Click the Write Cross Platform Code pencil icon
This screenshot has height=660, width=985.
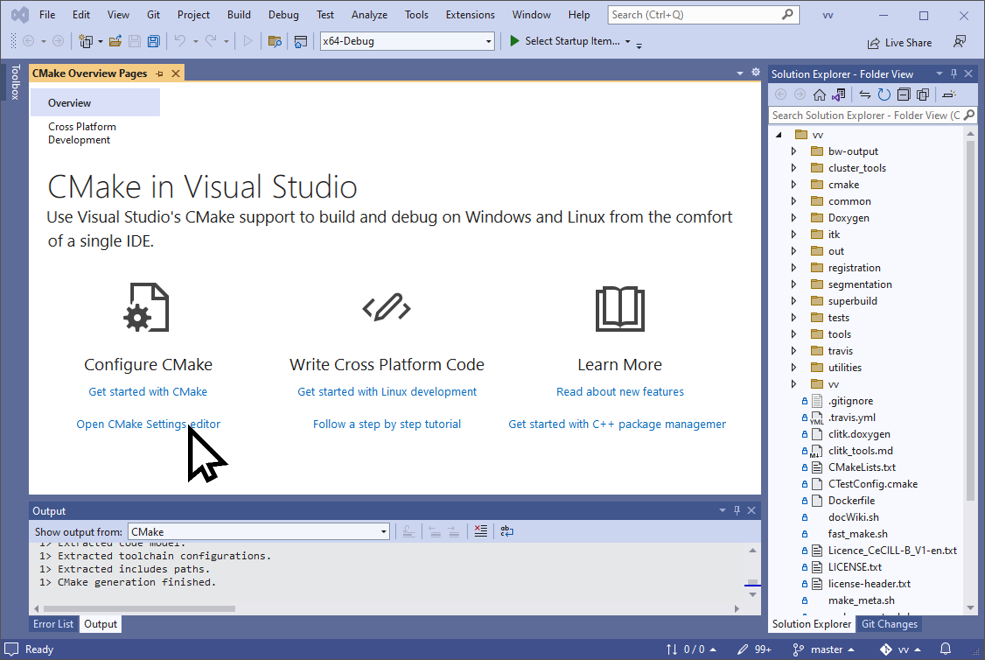pos(386,308)
